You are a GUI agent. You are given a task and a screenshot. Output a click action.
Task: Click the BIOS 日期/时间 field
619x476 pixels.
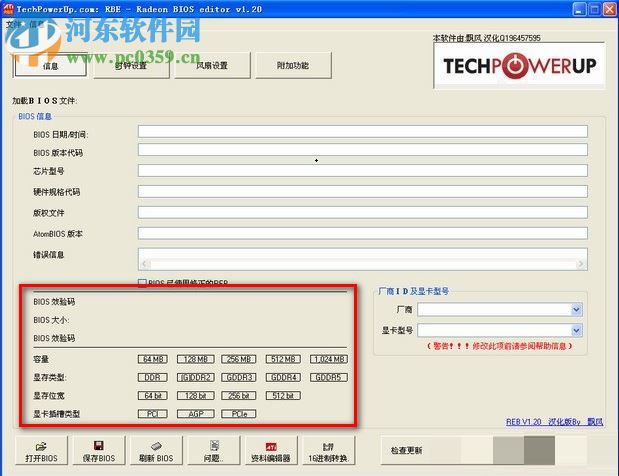[362, 131]
